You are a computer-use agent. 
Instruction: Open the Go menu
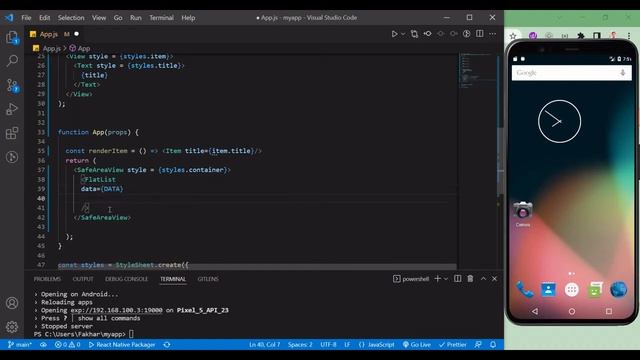[x=118, y=18]
